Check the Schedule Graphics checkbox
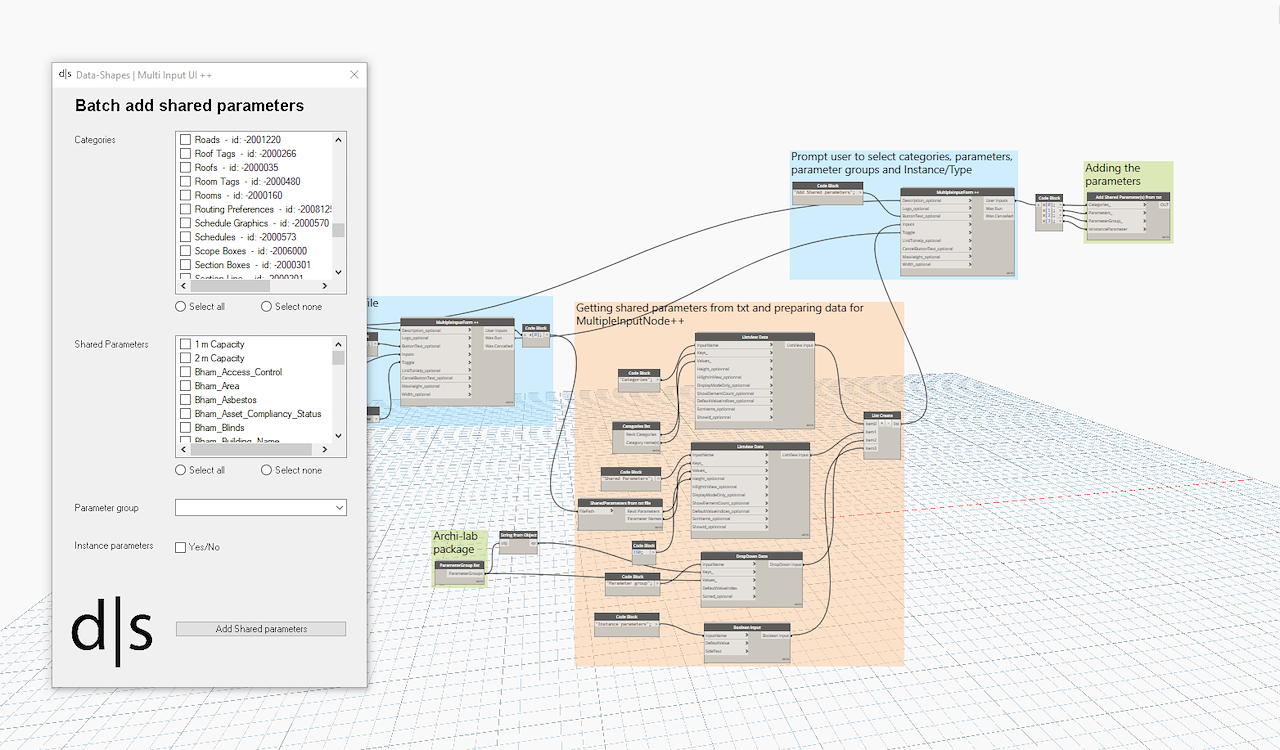Viewport: 1280px width, 750px height. [185, 224]
